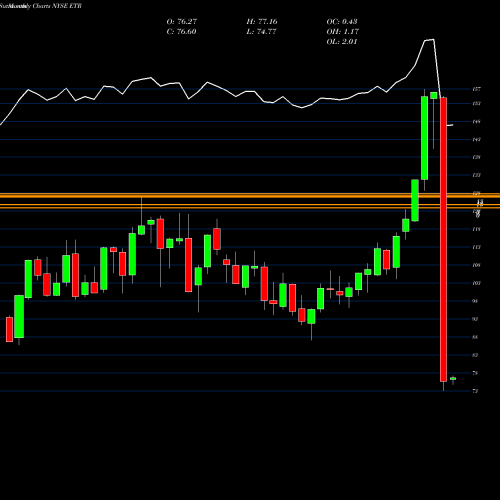Click the OC: 0.43 value
This screenshot has width=500, height=500.
pyautogui.click(x=342, y=22)
